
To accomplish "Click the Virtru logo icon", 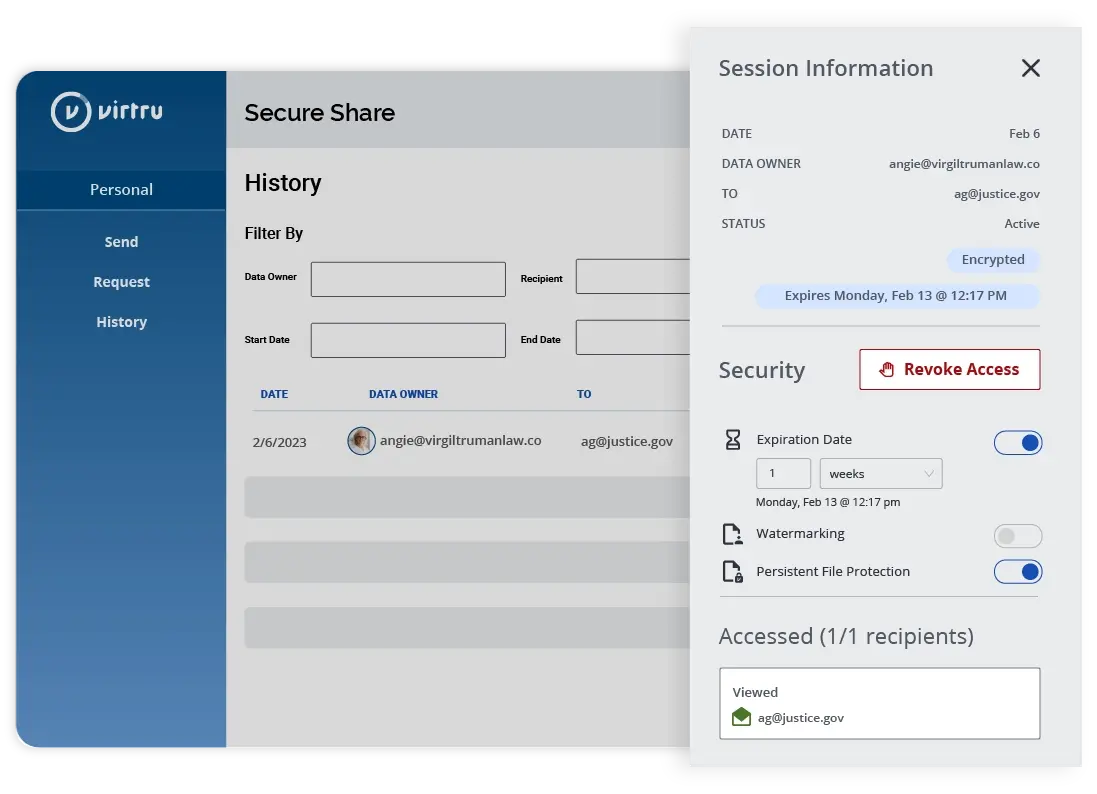I will point(66,112).
